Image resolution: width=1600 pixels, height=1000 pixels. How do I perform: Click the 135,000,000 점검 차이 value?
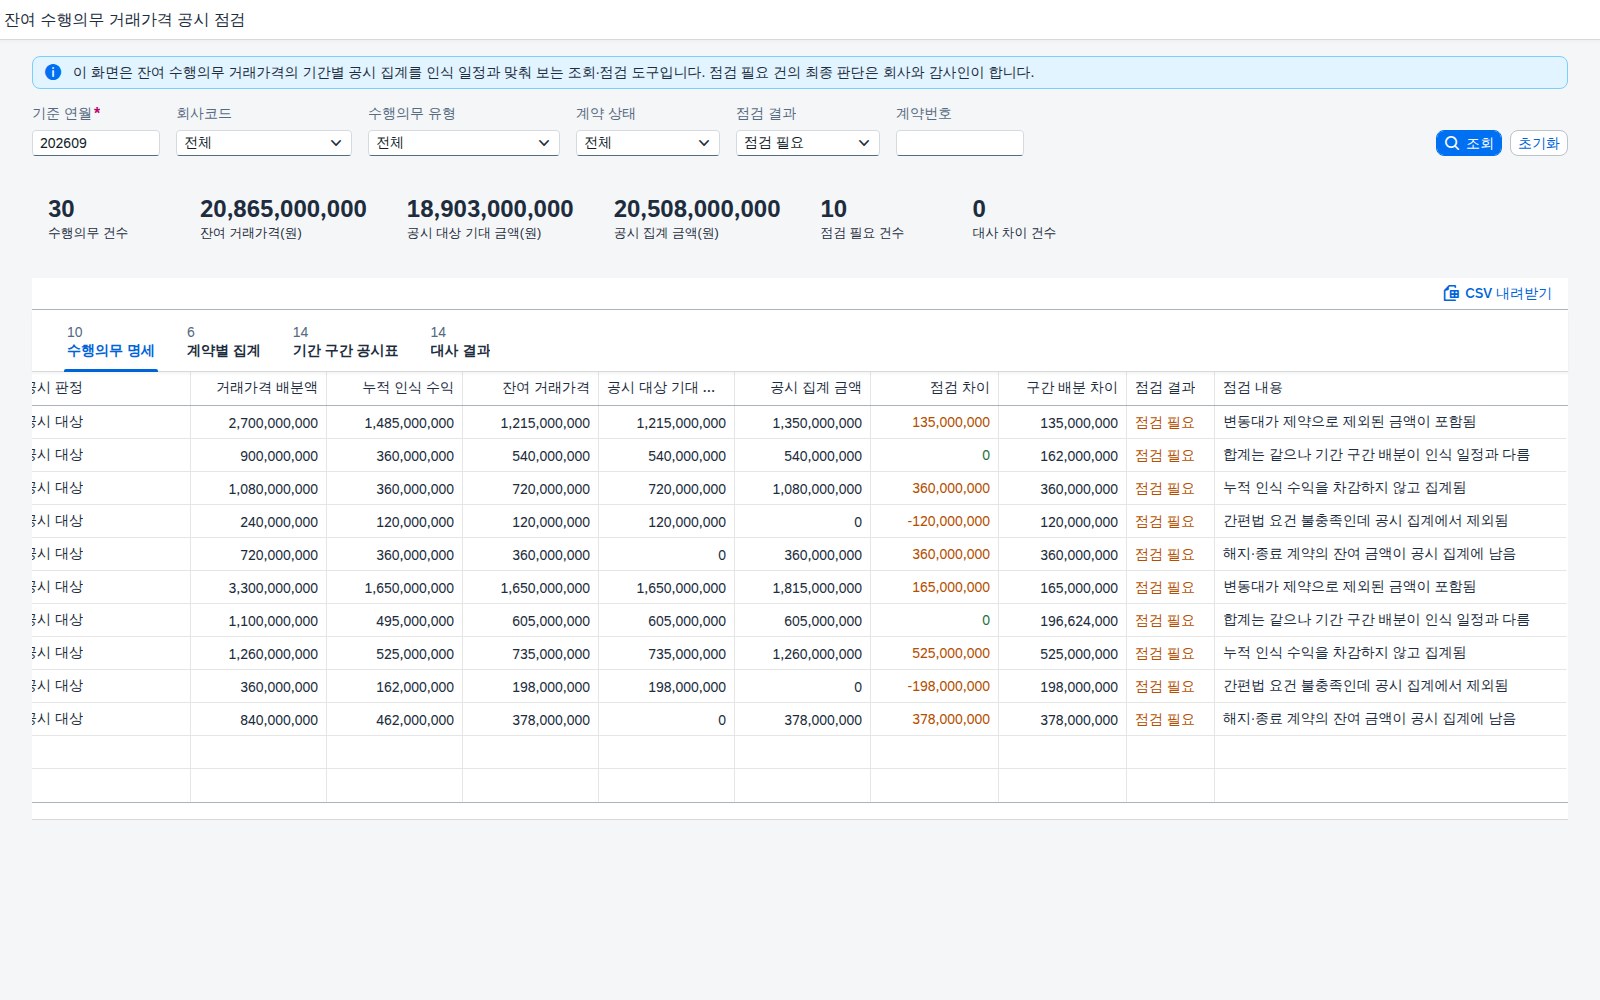(951, 423)
